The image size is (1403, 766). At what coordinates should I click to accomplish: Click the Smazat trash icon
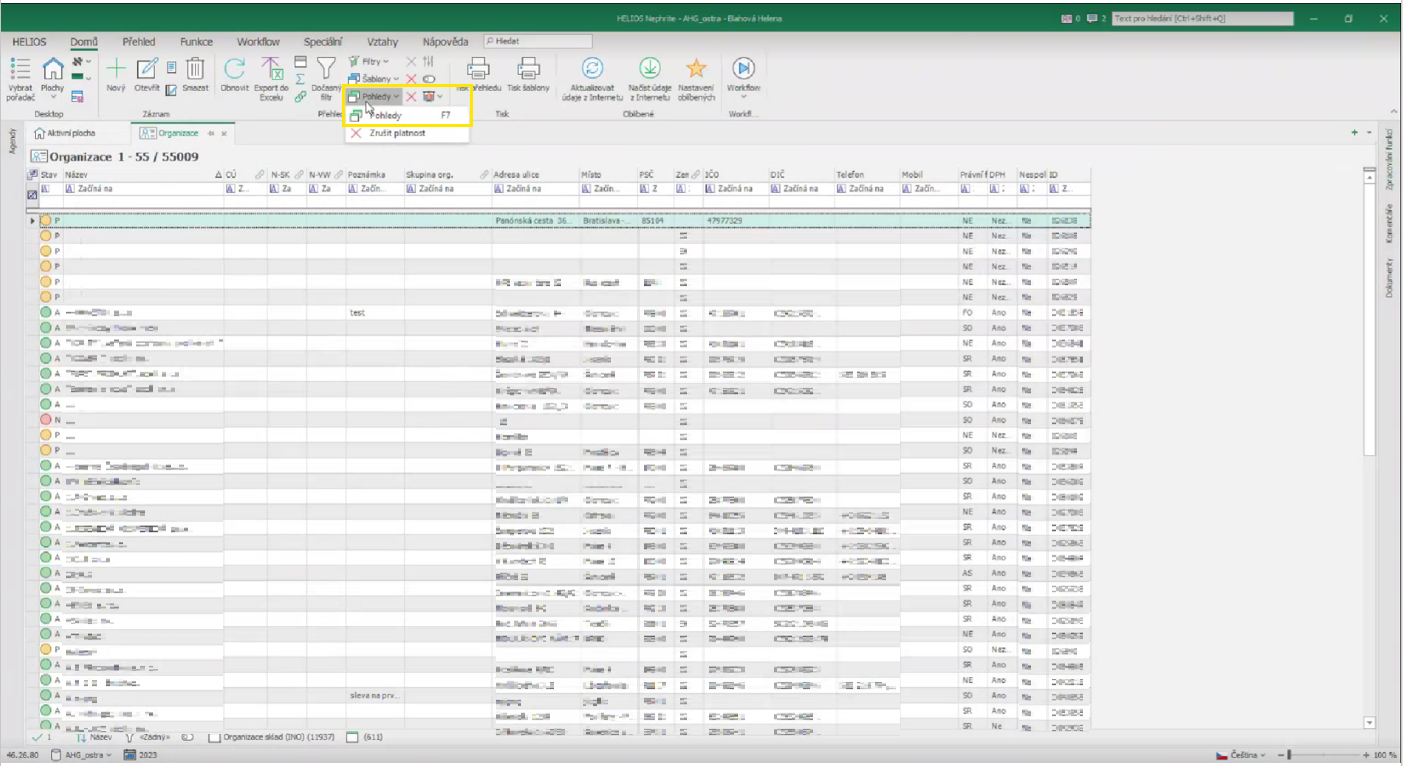pos(196,69)
